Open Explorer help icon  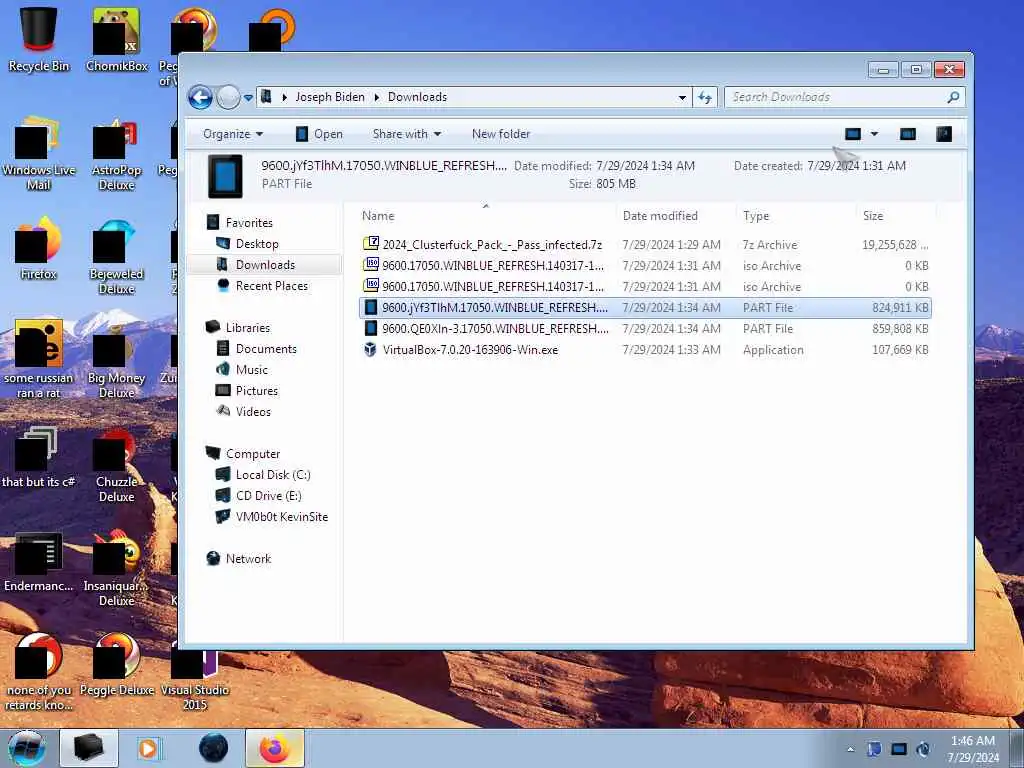click(944, 134)
